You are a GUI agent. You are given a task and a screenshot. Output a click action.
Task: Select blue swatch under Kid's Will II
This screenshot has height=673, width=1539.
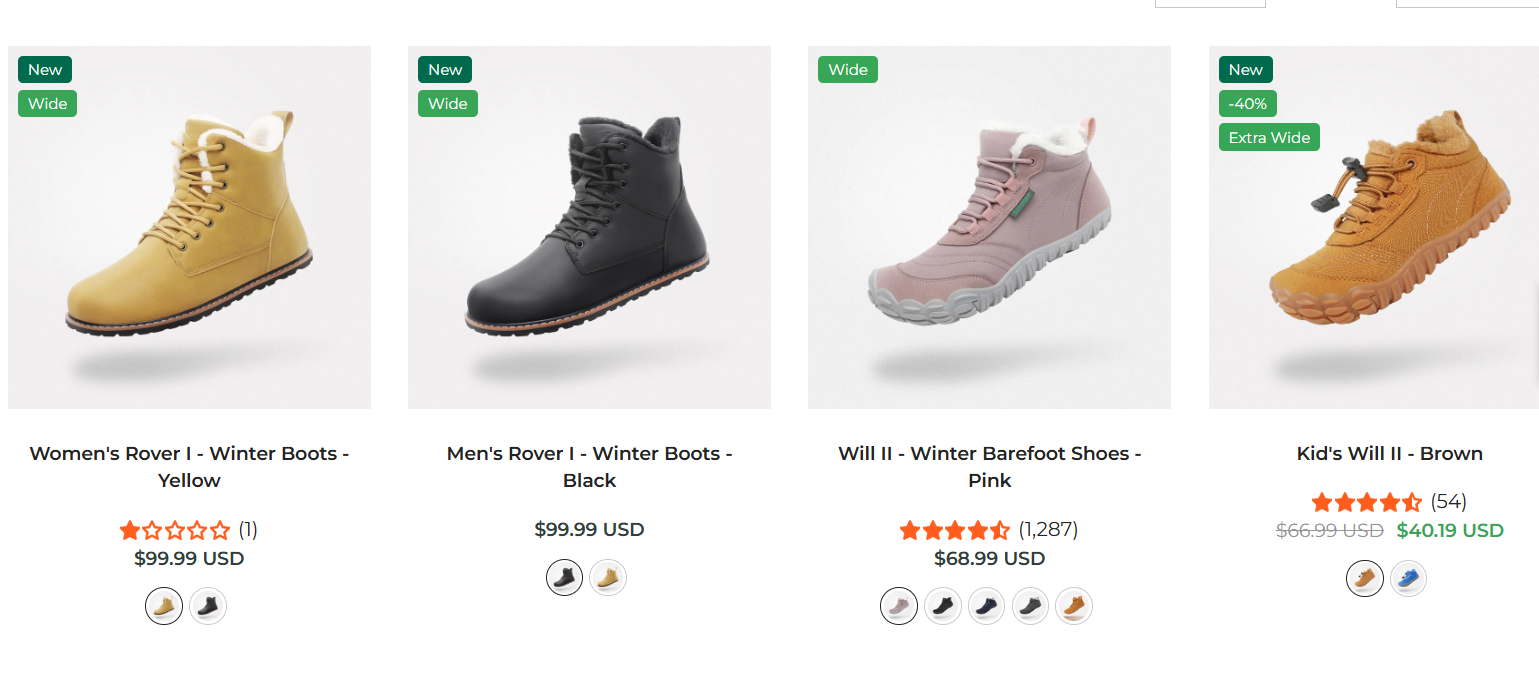pos(1408,577)
